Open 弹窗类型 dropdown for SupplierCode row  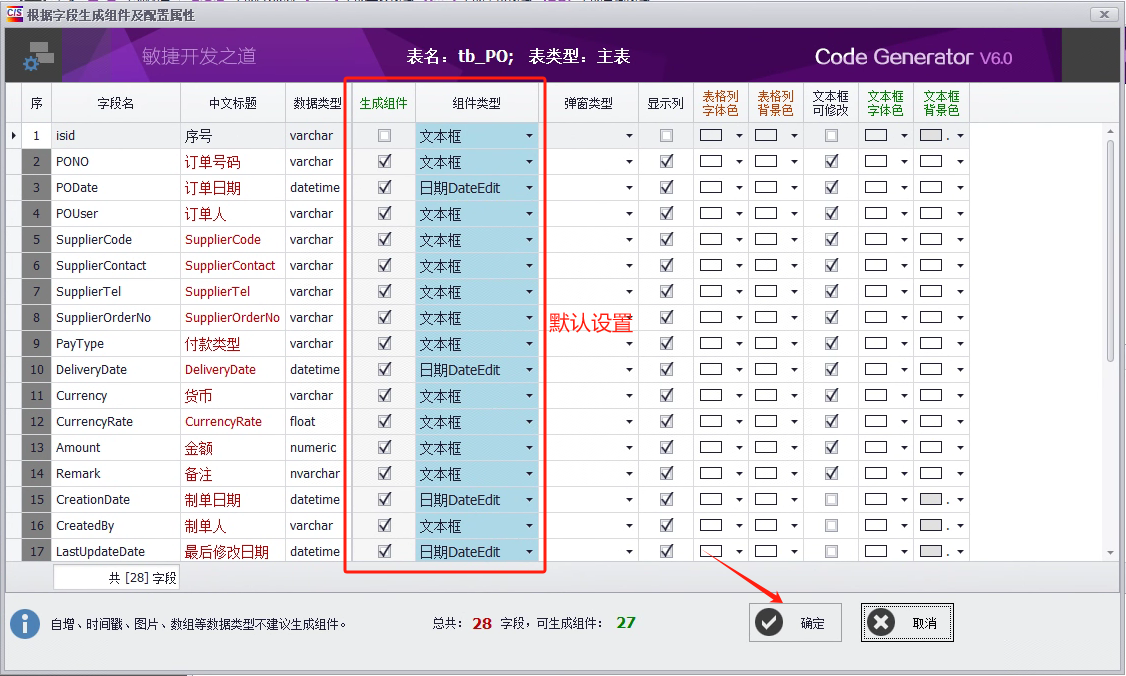point(629,239)
